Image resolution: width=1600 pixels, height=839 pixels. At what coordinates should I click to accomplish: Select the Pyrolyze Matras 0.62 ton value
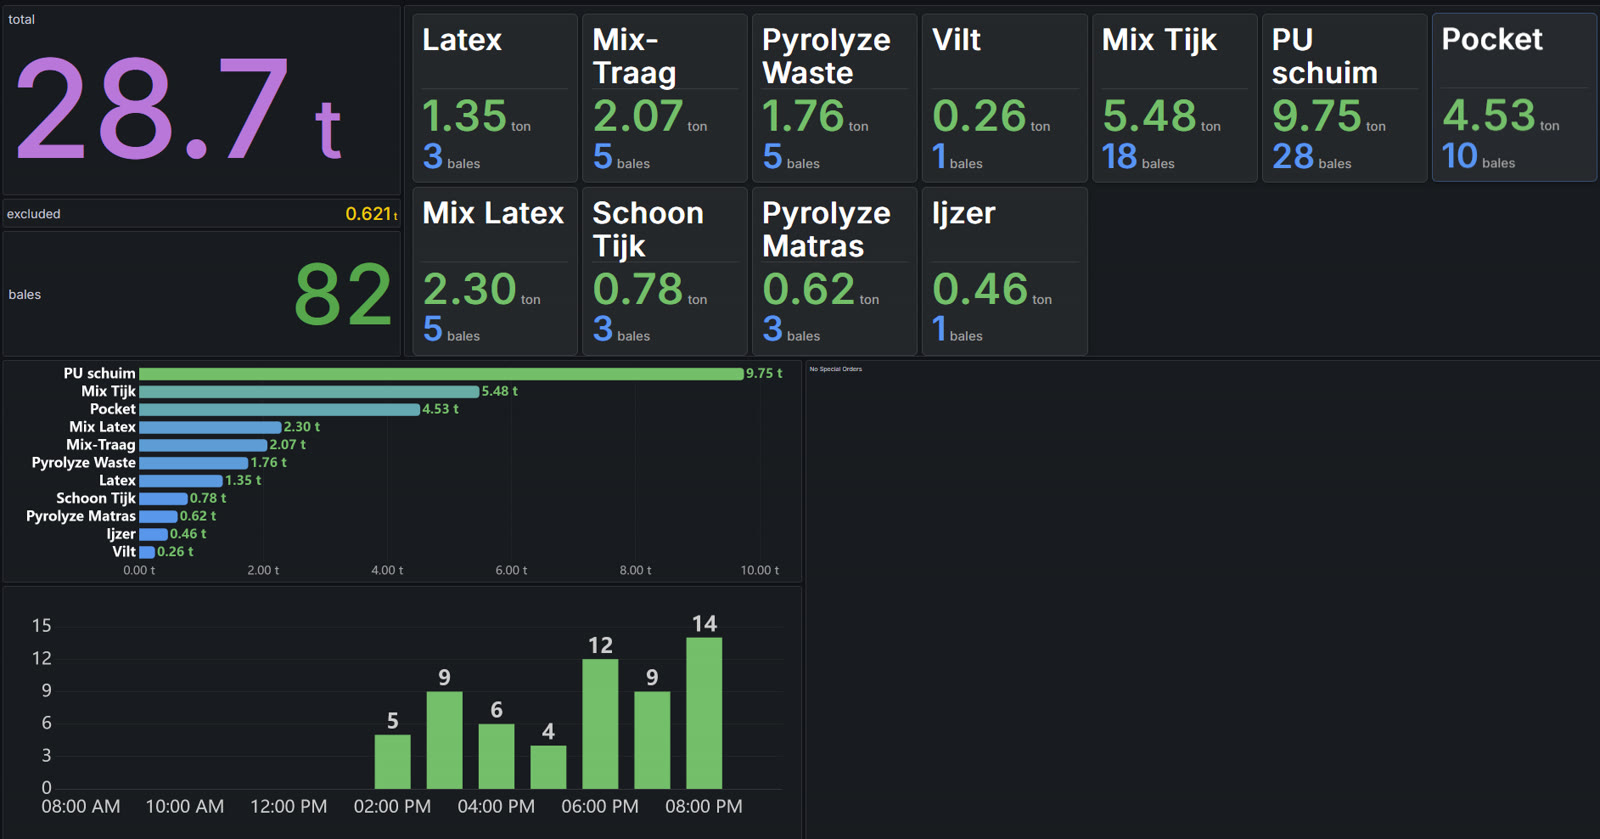pyautogui.click(x=820, y=290)
